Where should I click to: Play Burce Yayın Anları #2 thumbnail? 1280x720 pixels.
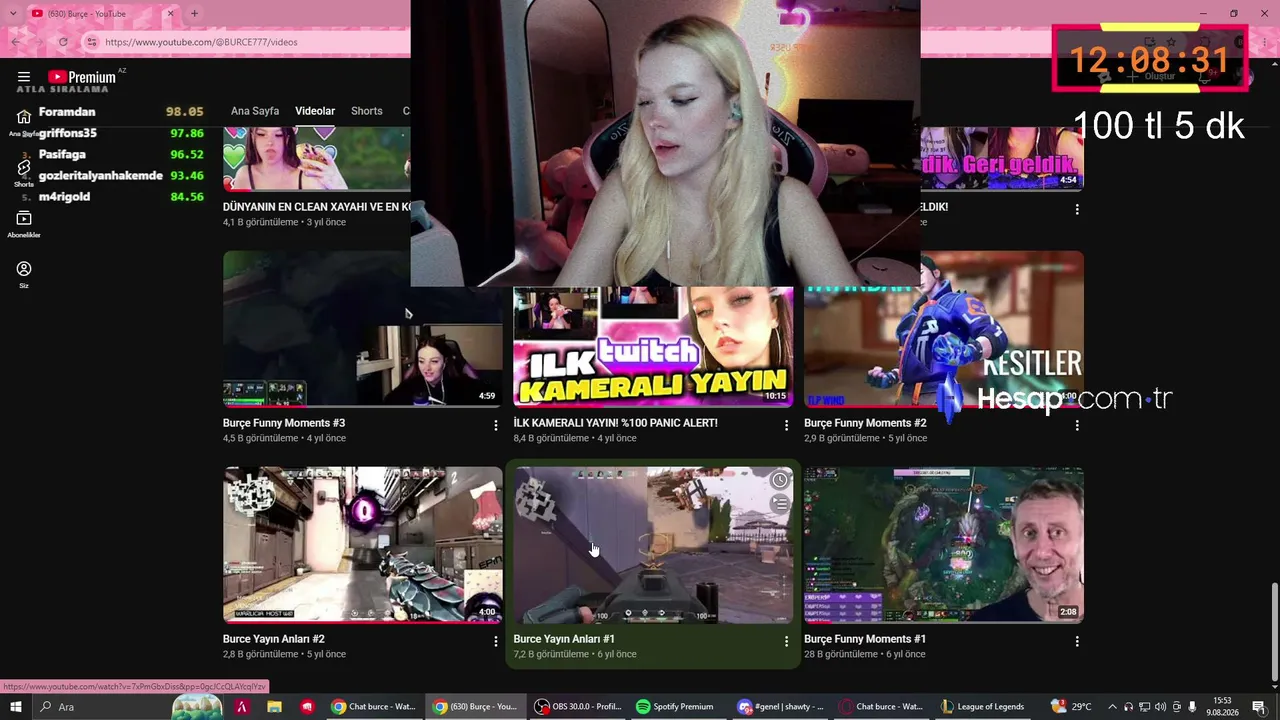point(363,545)
